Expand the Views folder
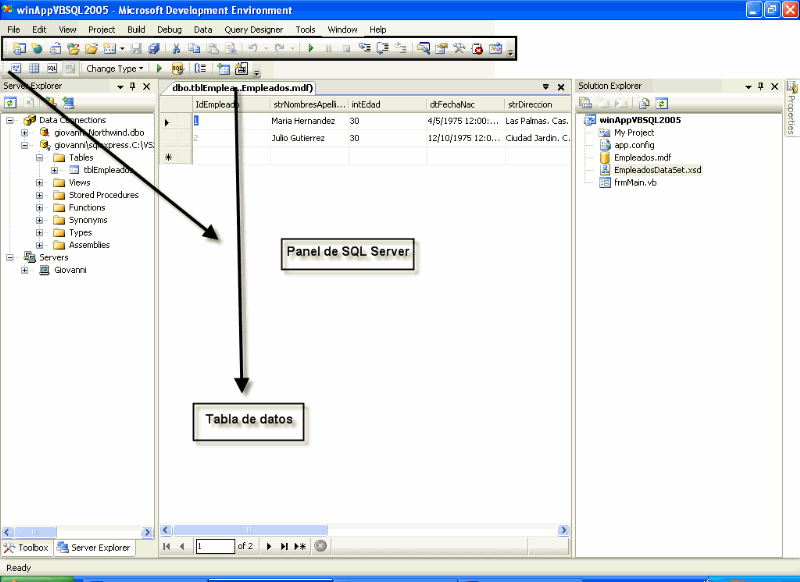800x582 pixels. click(39, 183)
